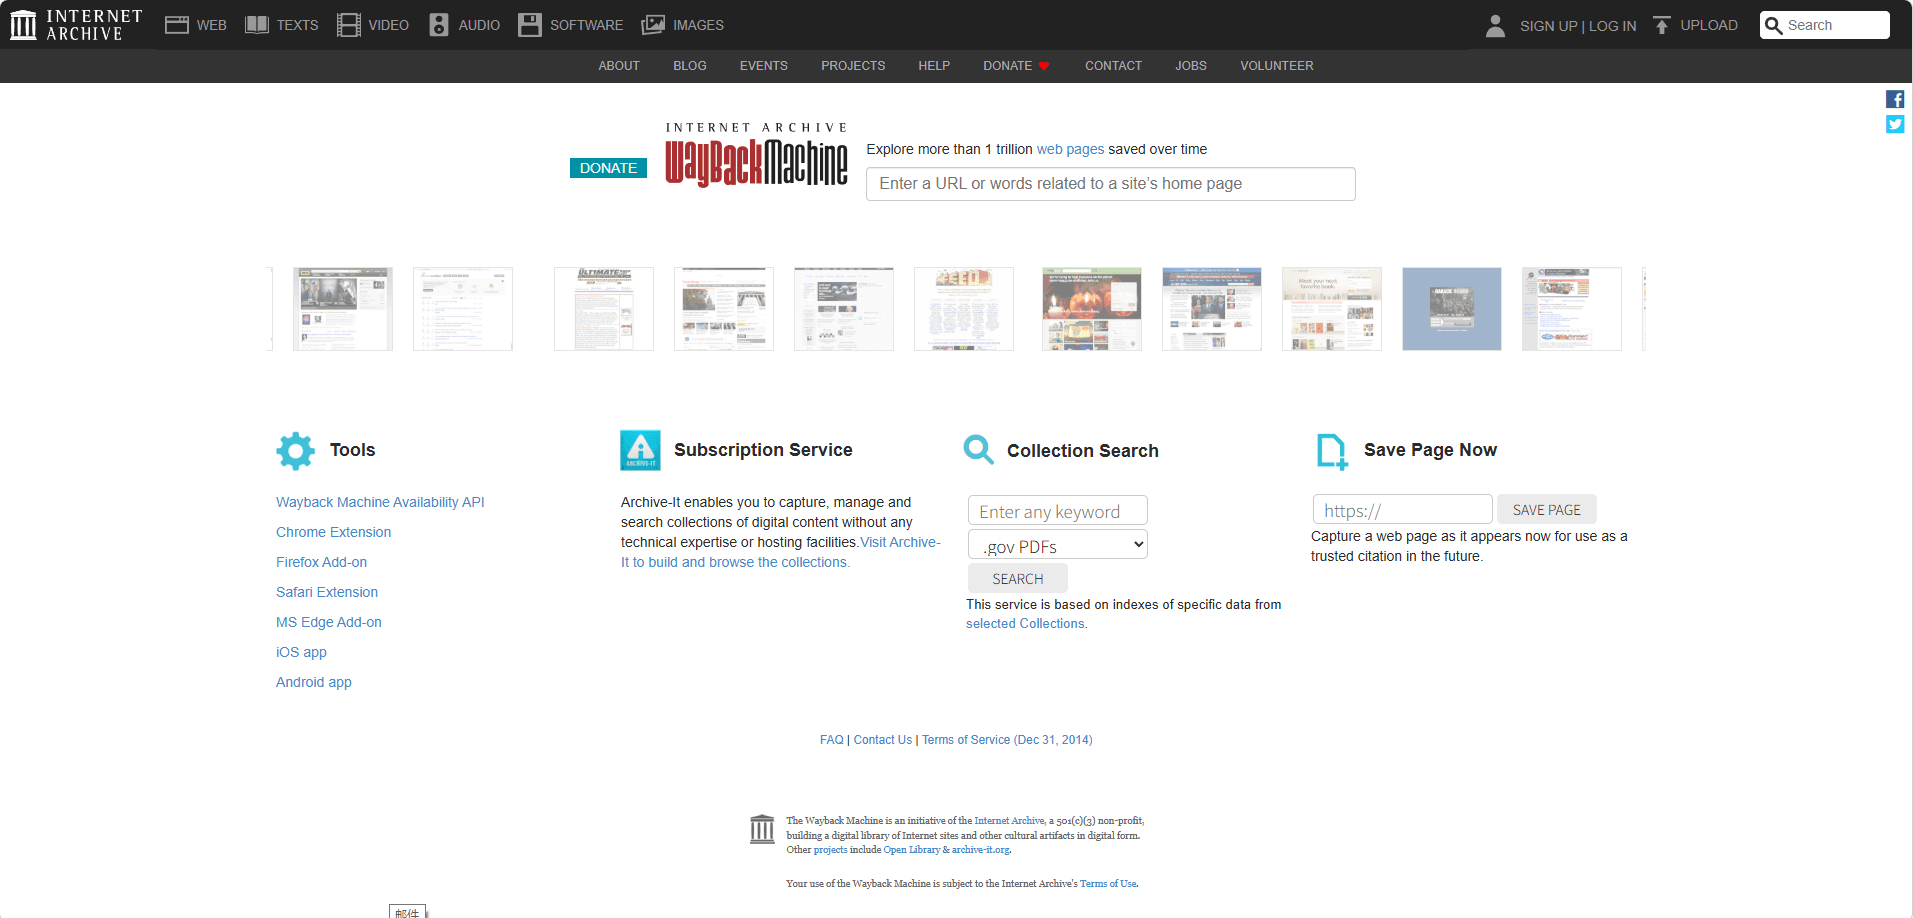Share page via Facebook icon
This screenshot has width=1913, height=918.
pos(1895,99)
